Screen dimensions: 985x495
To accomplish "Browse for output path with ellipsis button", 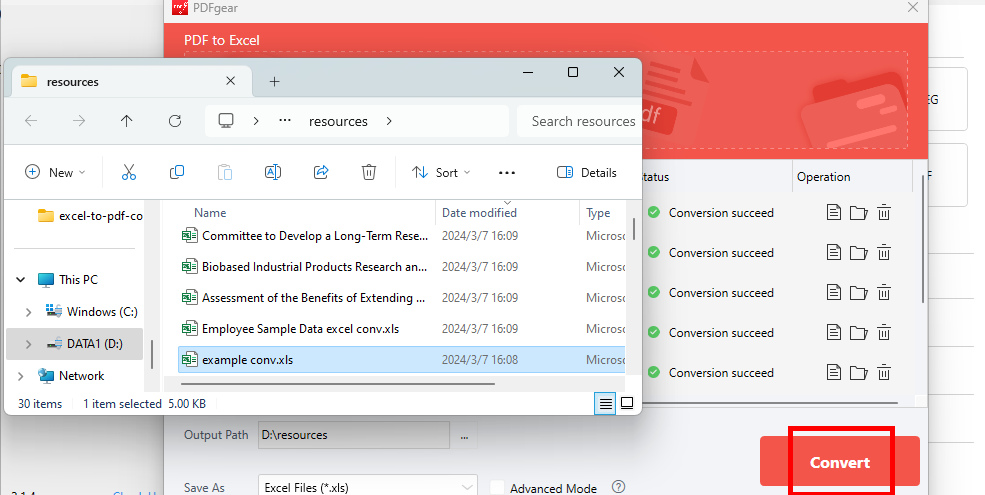I will click(464, 435).
